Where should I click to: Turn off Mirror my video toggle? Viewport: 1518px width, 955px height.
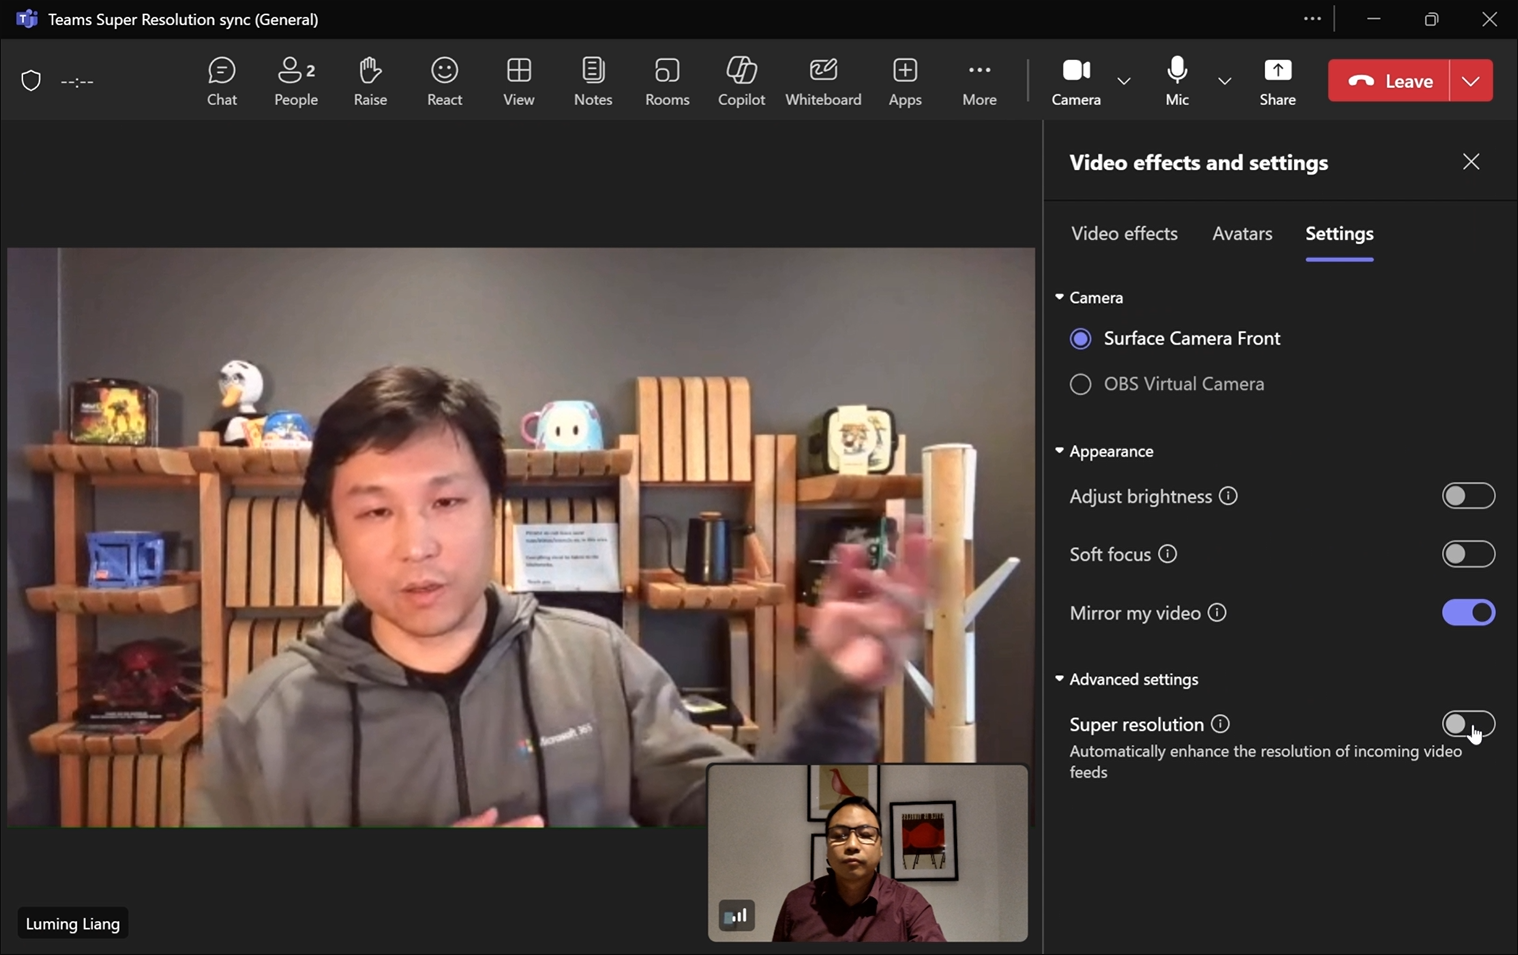(1468, 613)
